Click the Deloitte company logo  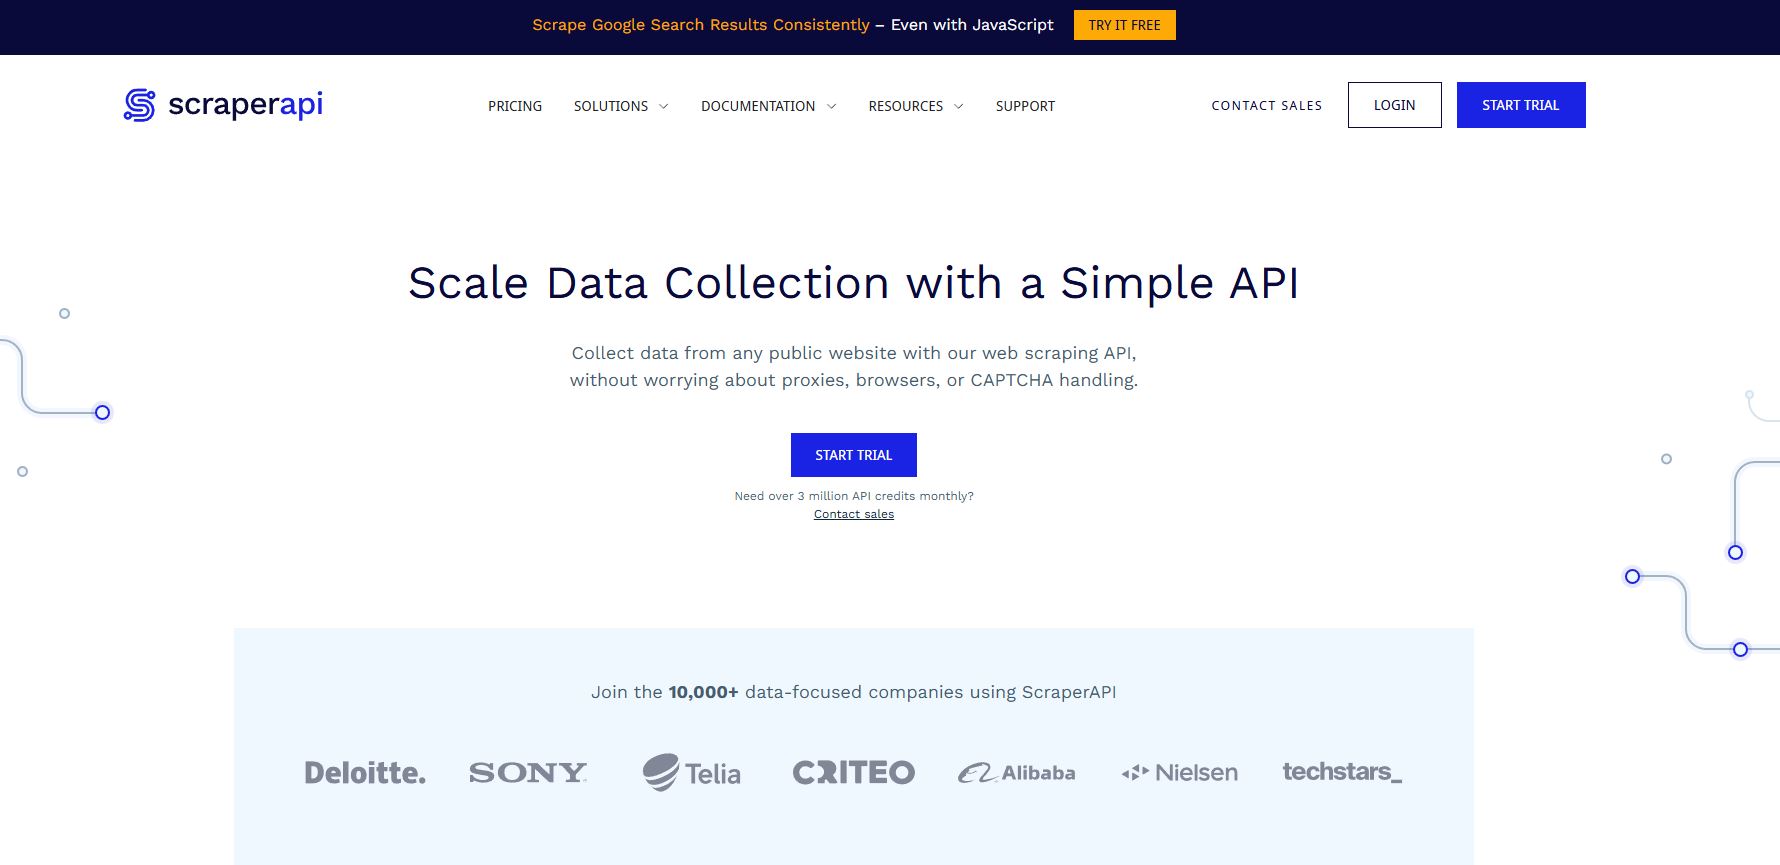tap(365, 773)
